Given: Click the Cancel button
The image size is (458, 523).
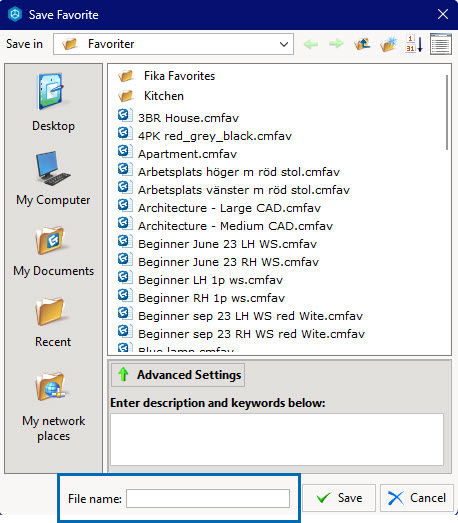Looking at the screenshot, I should (417, 498).
